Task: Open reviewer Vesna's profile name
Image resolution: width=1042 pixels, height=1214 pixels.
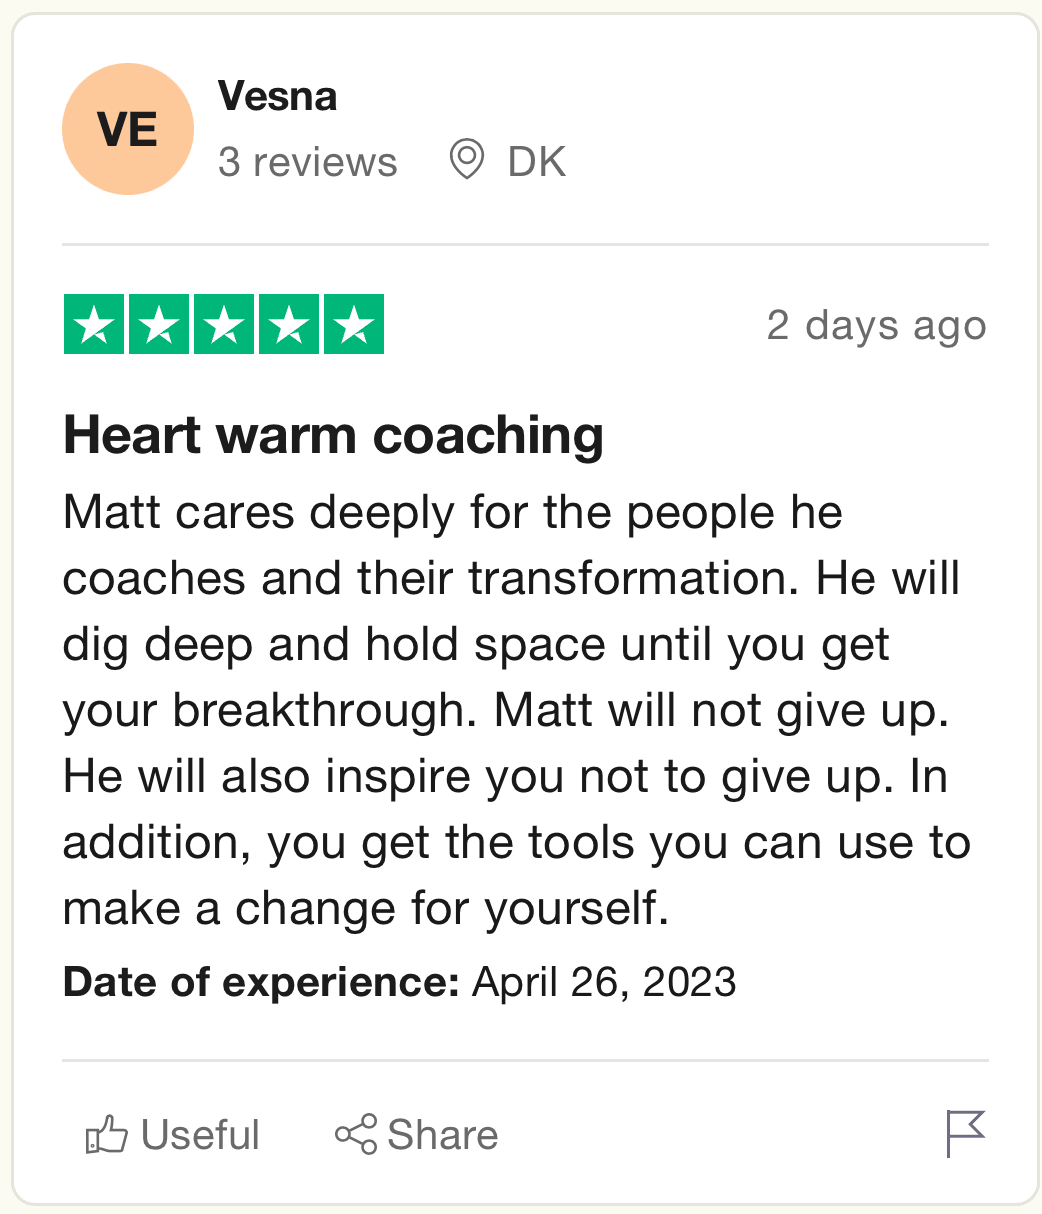Action: tap(277, 96)
